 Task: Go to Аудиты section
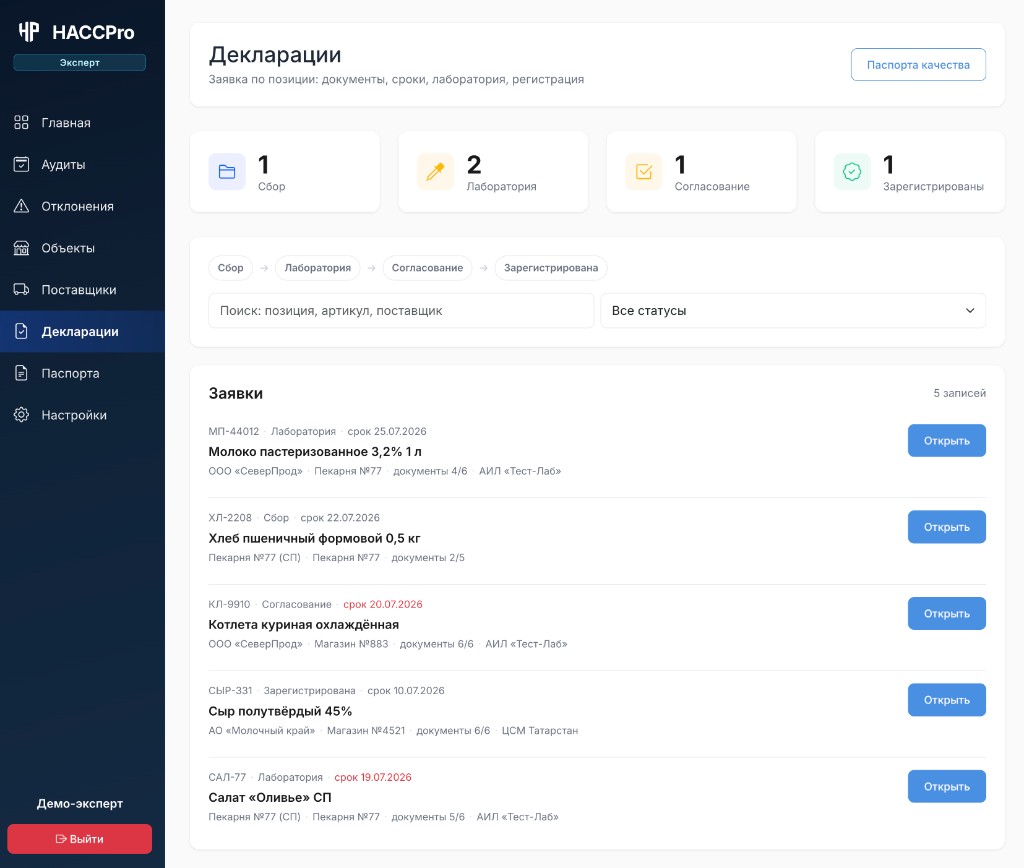pyautogui.click(x=82, y=164)
